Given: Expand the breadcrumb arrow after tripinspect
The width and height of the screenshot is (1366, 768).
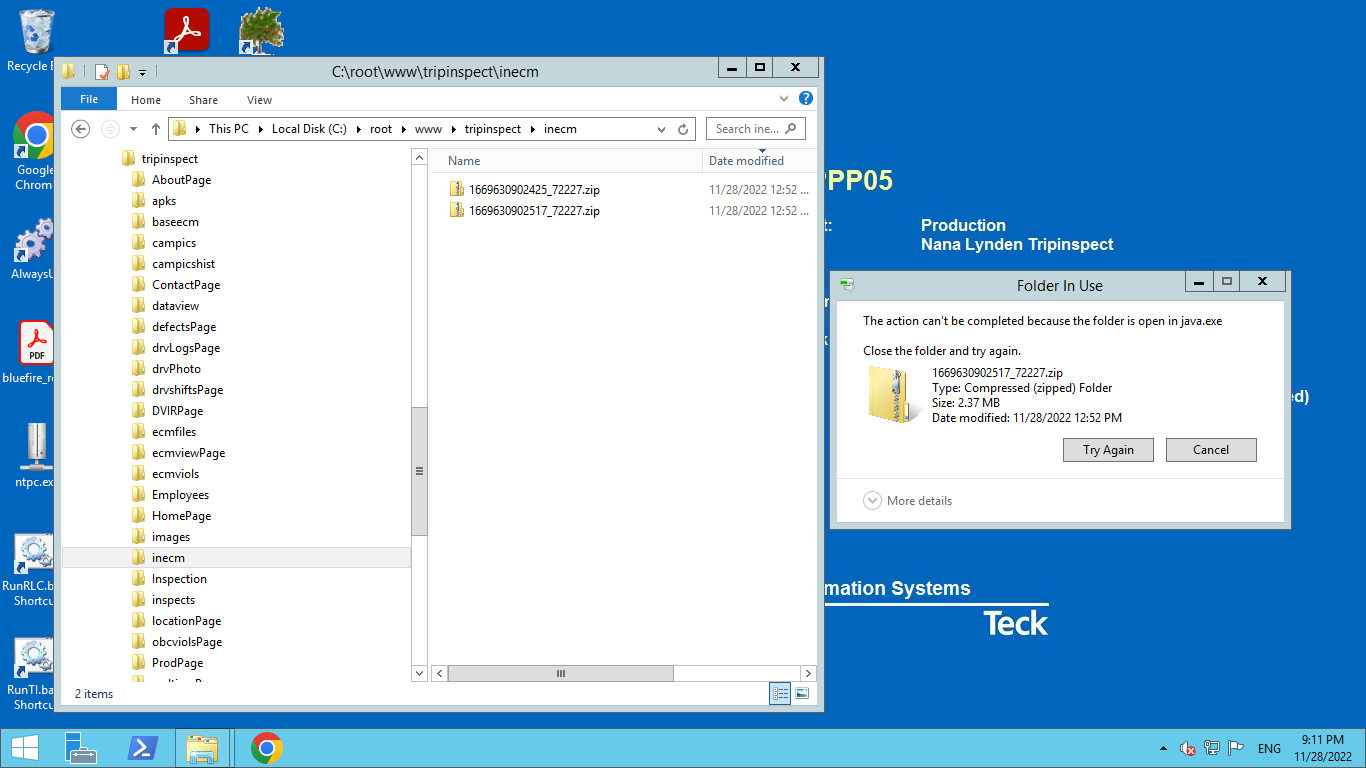Looking at the screenshot, I should 533,129.
